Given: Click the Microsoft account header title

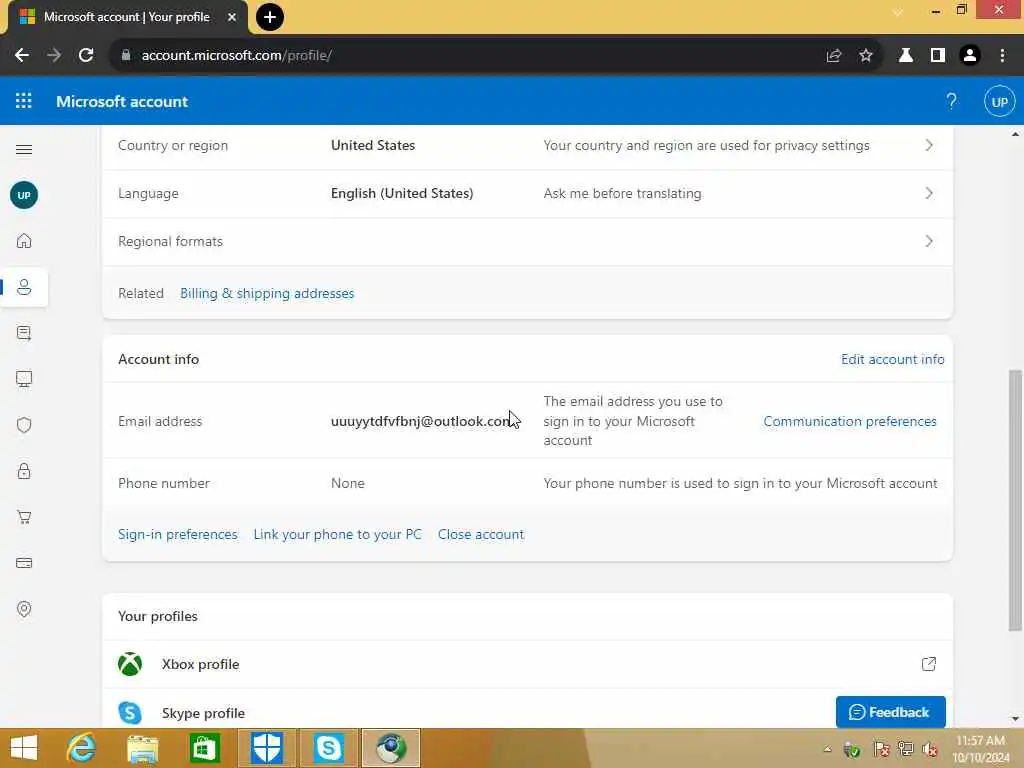Looking at the screenshot, I should tap(122, 101).
